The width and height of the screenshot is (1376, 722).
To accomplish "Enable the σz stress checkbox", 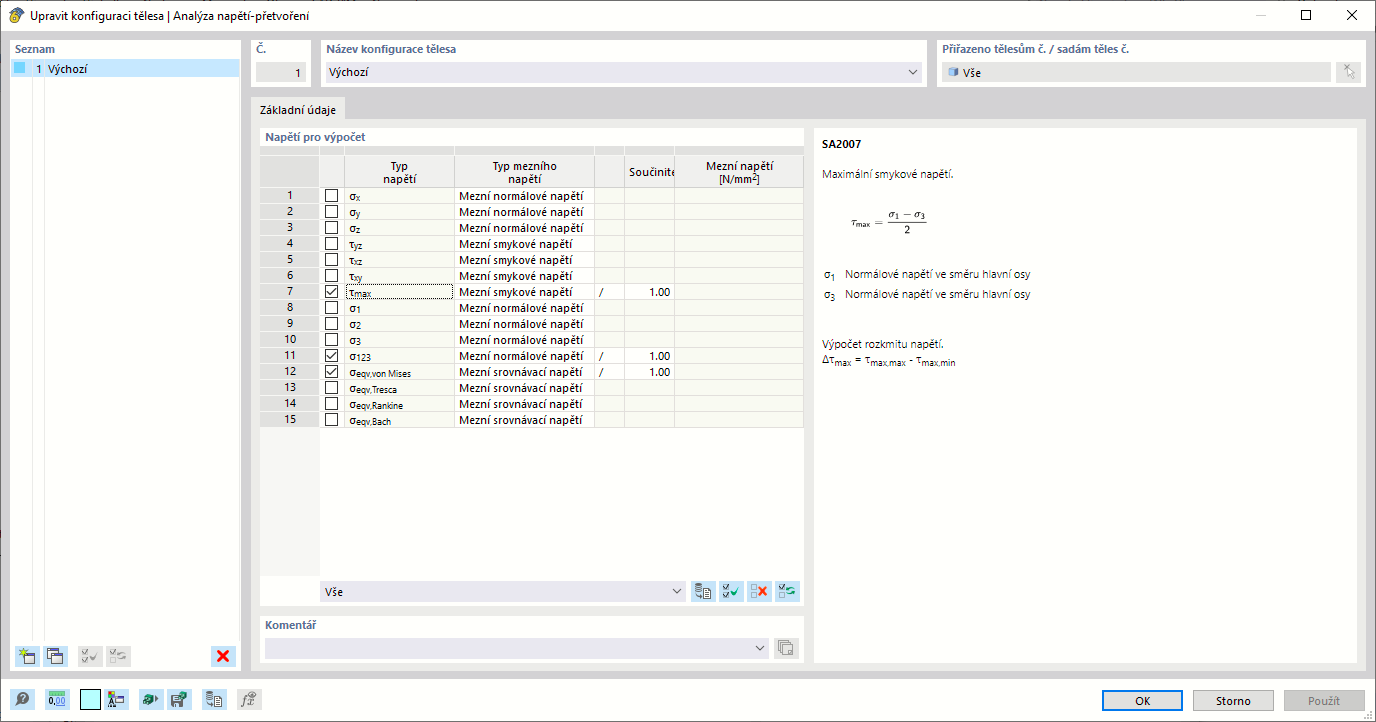I will coord(332,228).
